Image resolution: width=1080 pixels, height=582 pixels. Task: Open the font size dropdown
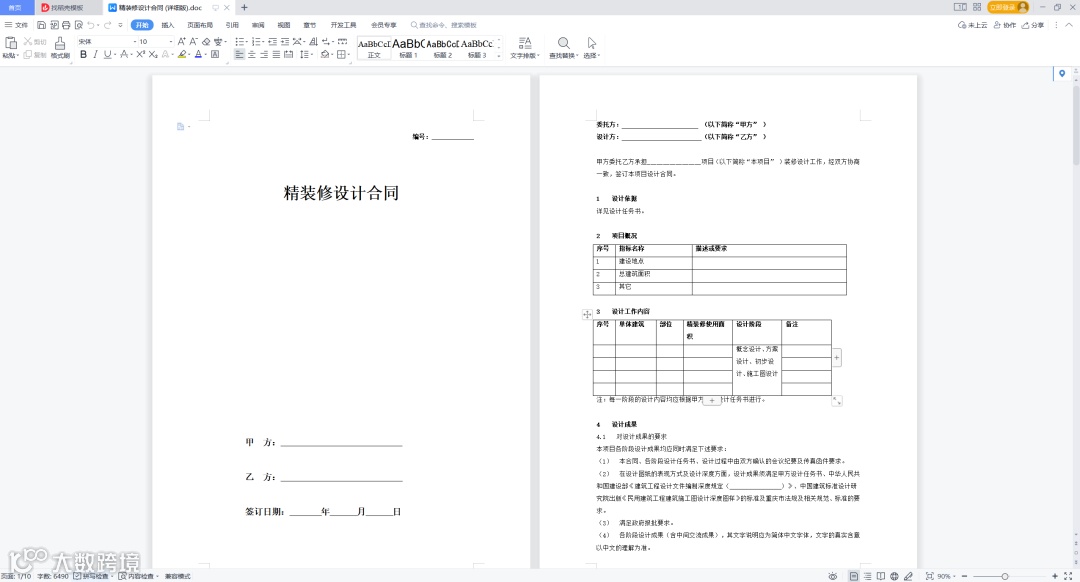point(171,41)
